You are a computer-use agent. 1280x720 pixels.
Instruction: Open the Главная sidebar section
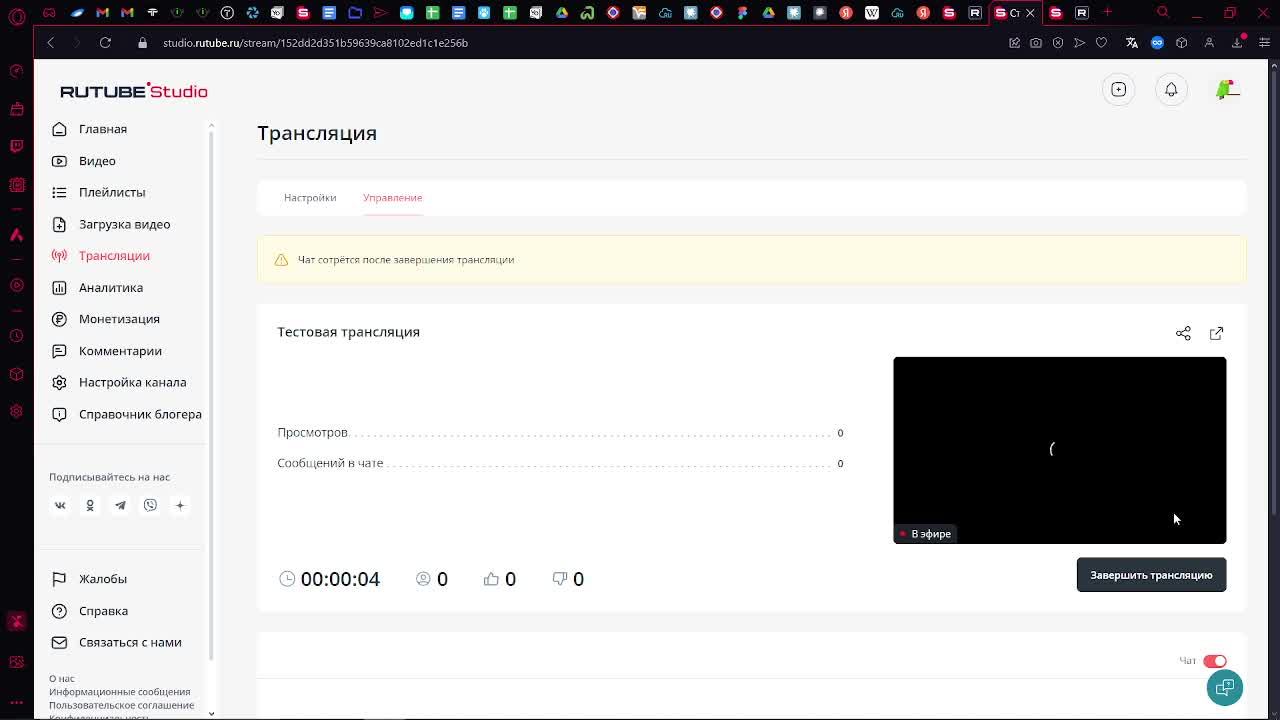pyautogui.click(x=102, y=129)
